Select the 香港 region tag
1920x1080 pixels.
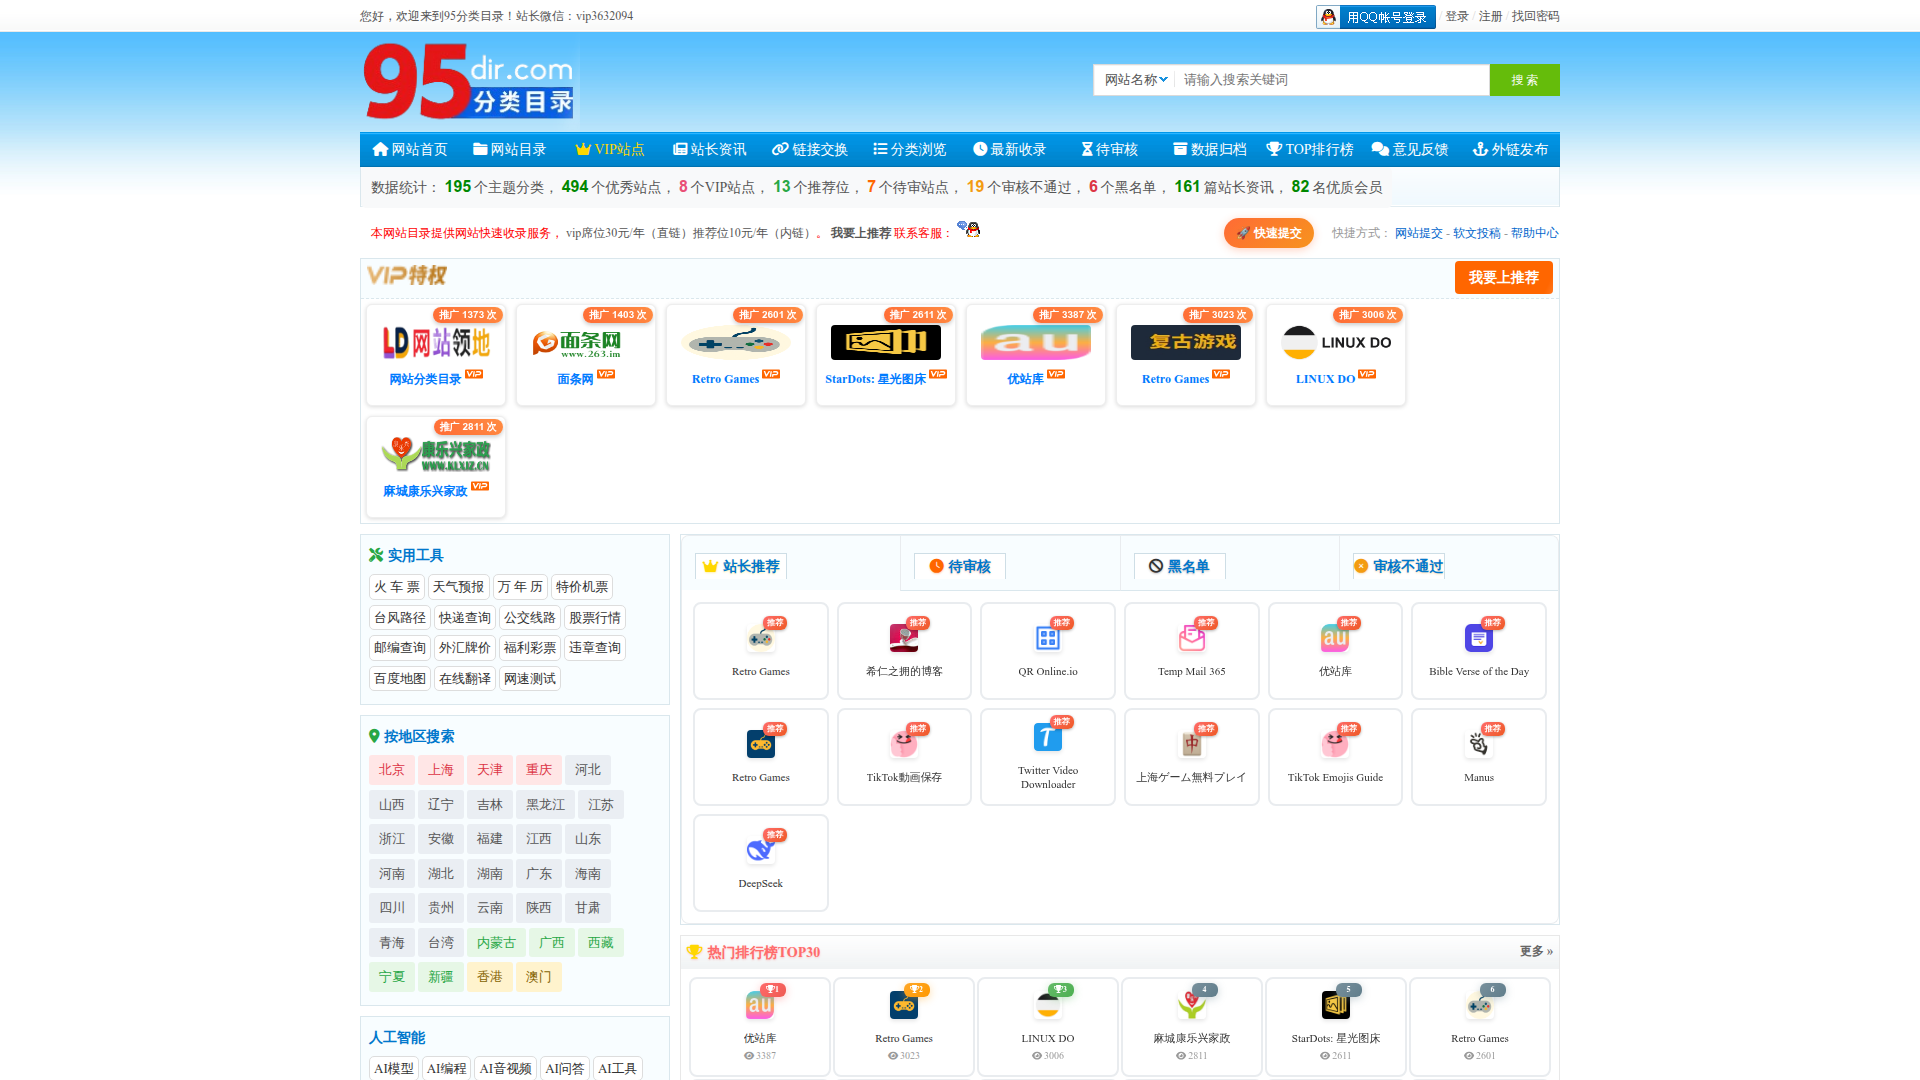(489, 977)
